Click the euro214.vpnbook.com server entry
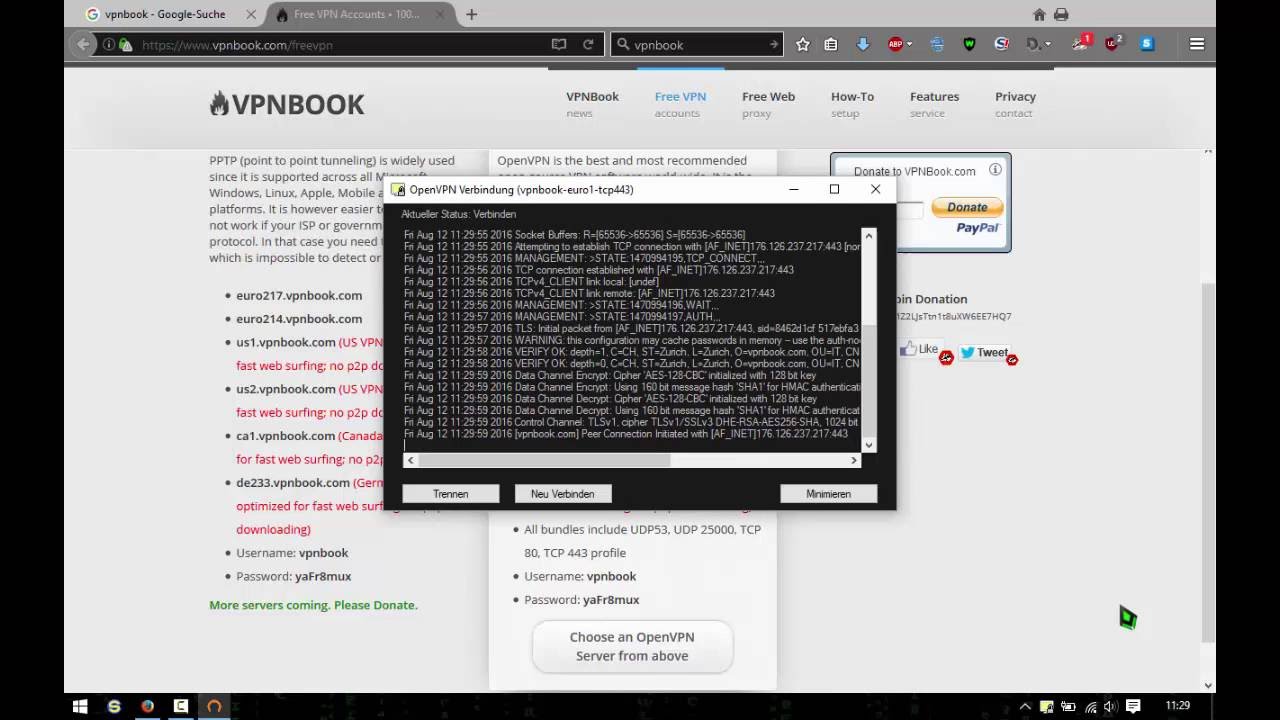Viewport: 1280px width, 720px height. point(299,319)
